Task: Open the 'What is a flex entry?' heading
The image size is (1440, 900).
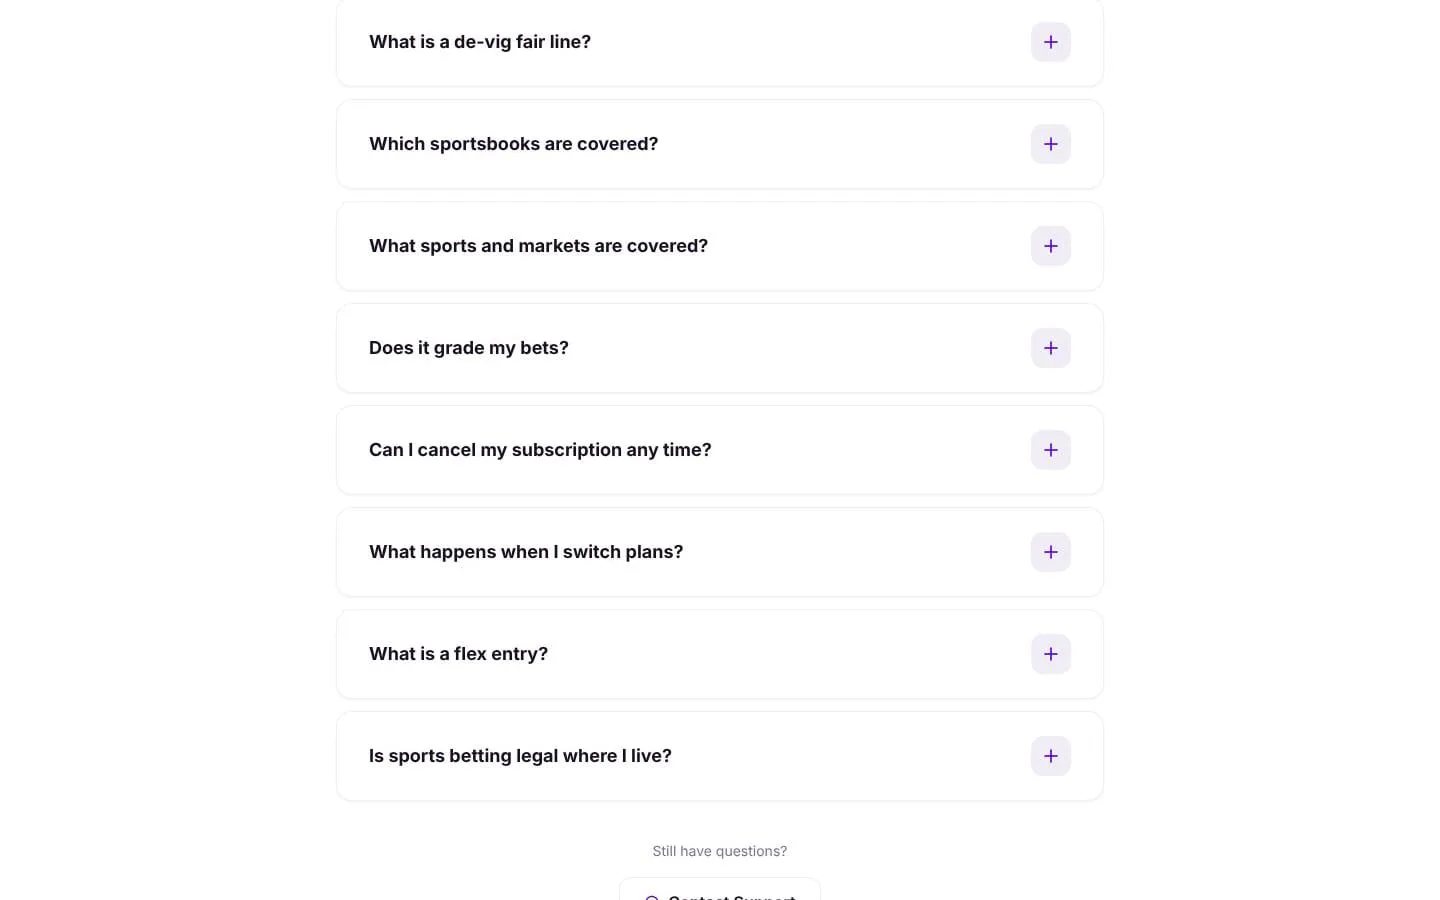Action: (458, 654)
